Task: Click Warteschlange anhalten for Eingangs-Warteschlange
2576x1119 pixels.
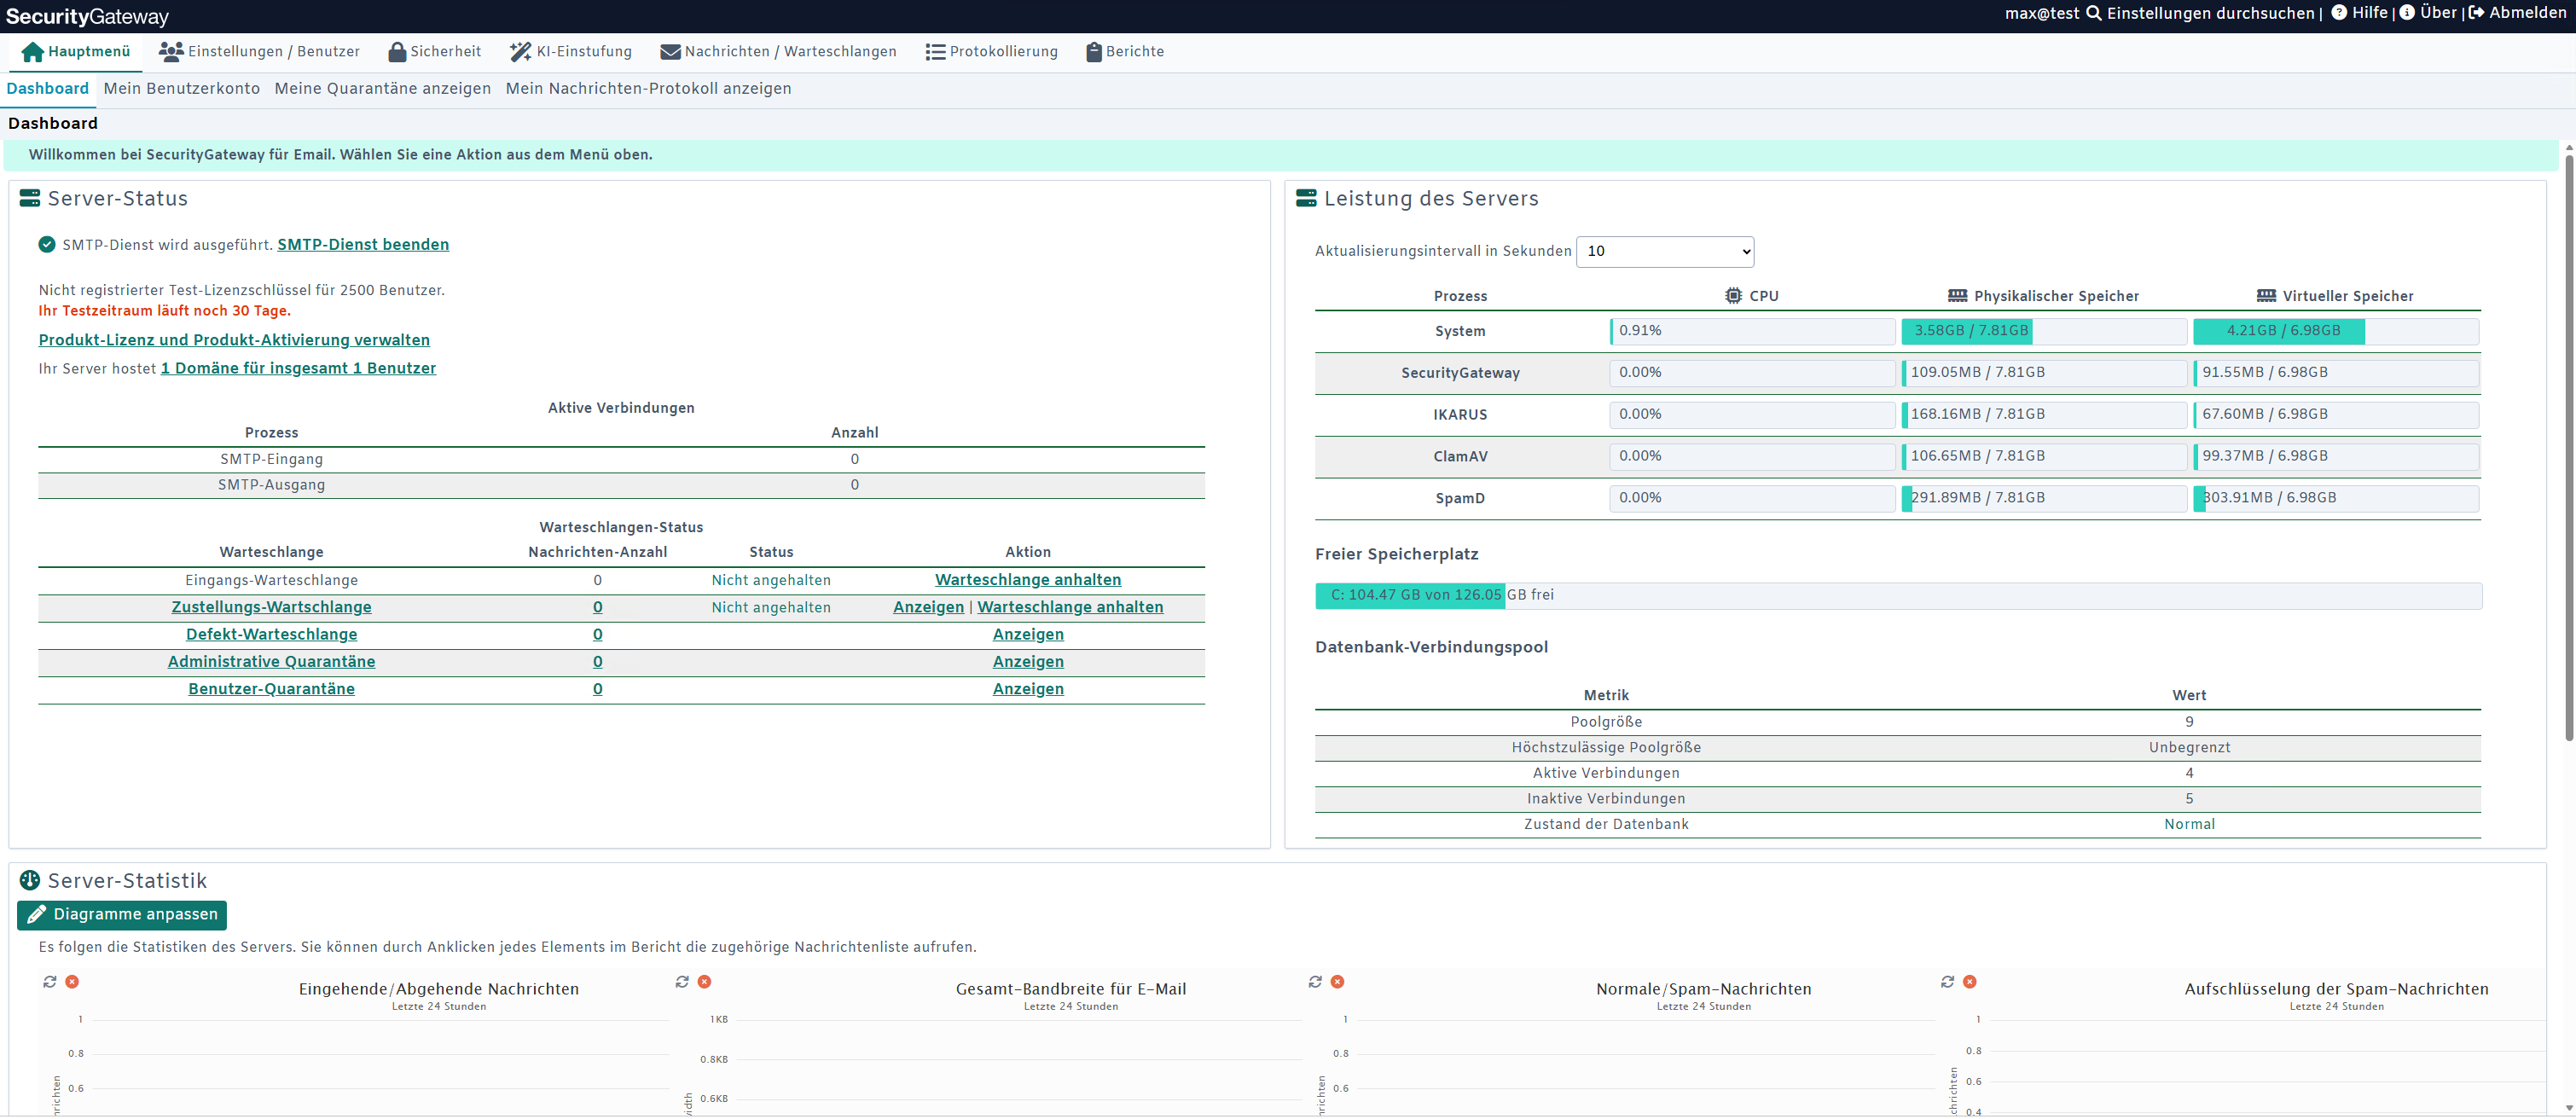Action: coord(1028,580)
